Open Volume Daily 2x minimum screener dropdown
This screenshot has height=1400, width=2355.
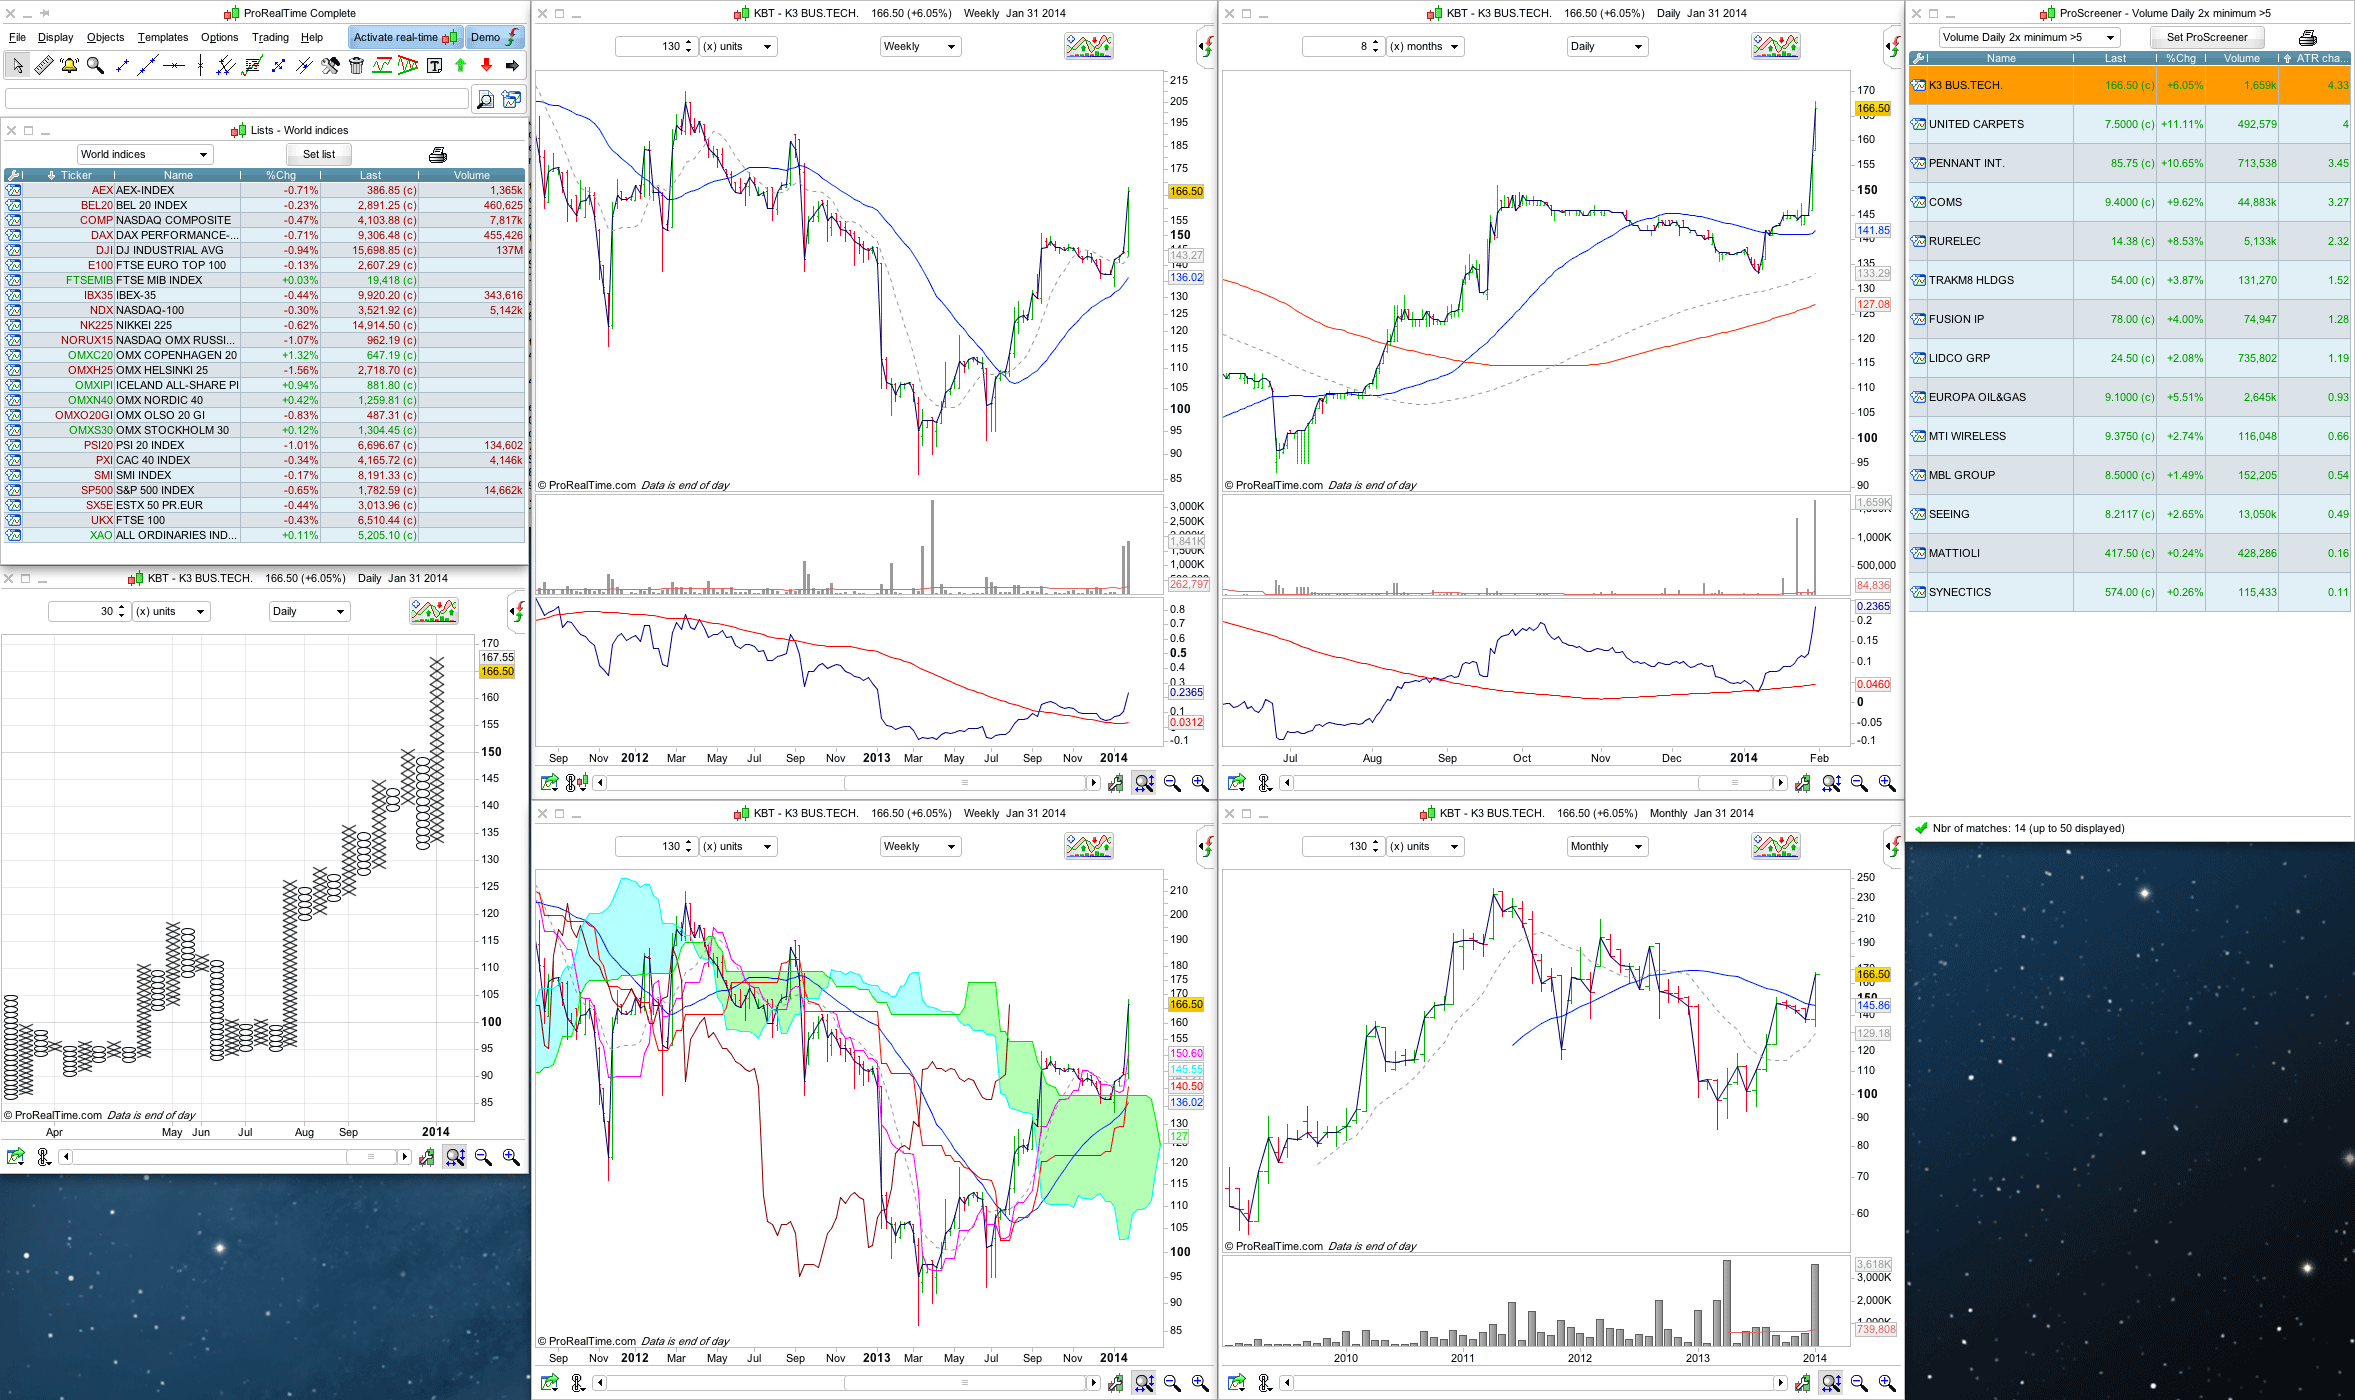point(2028,37)
